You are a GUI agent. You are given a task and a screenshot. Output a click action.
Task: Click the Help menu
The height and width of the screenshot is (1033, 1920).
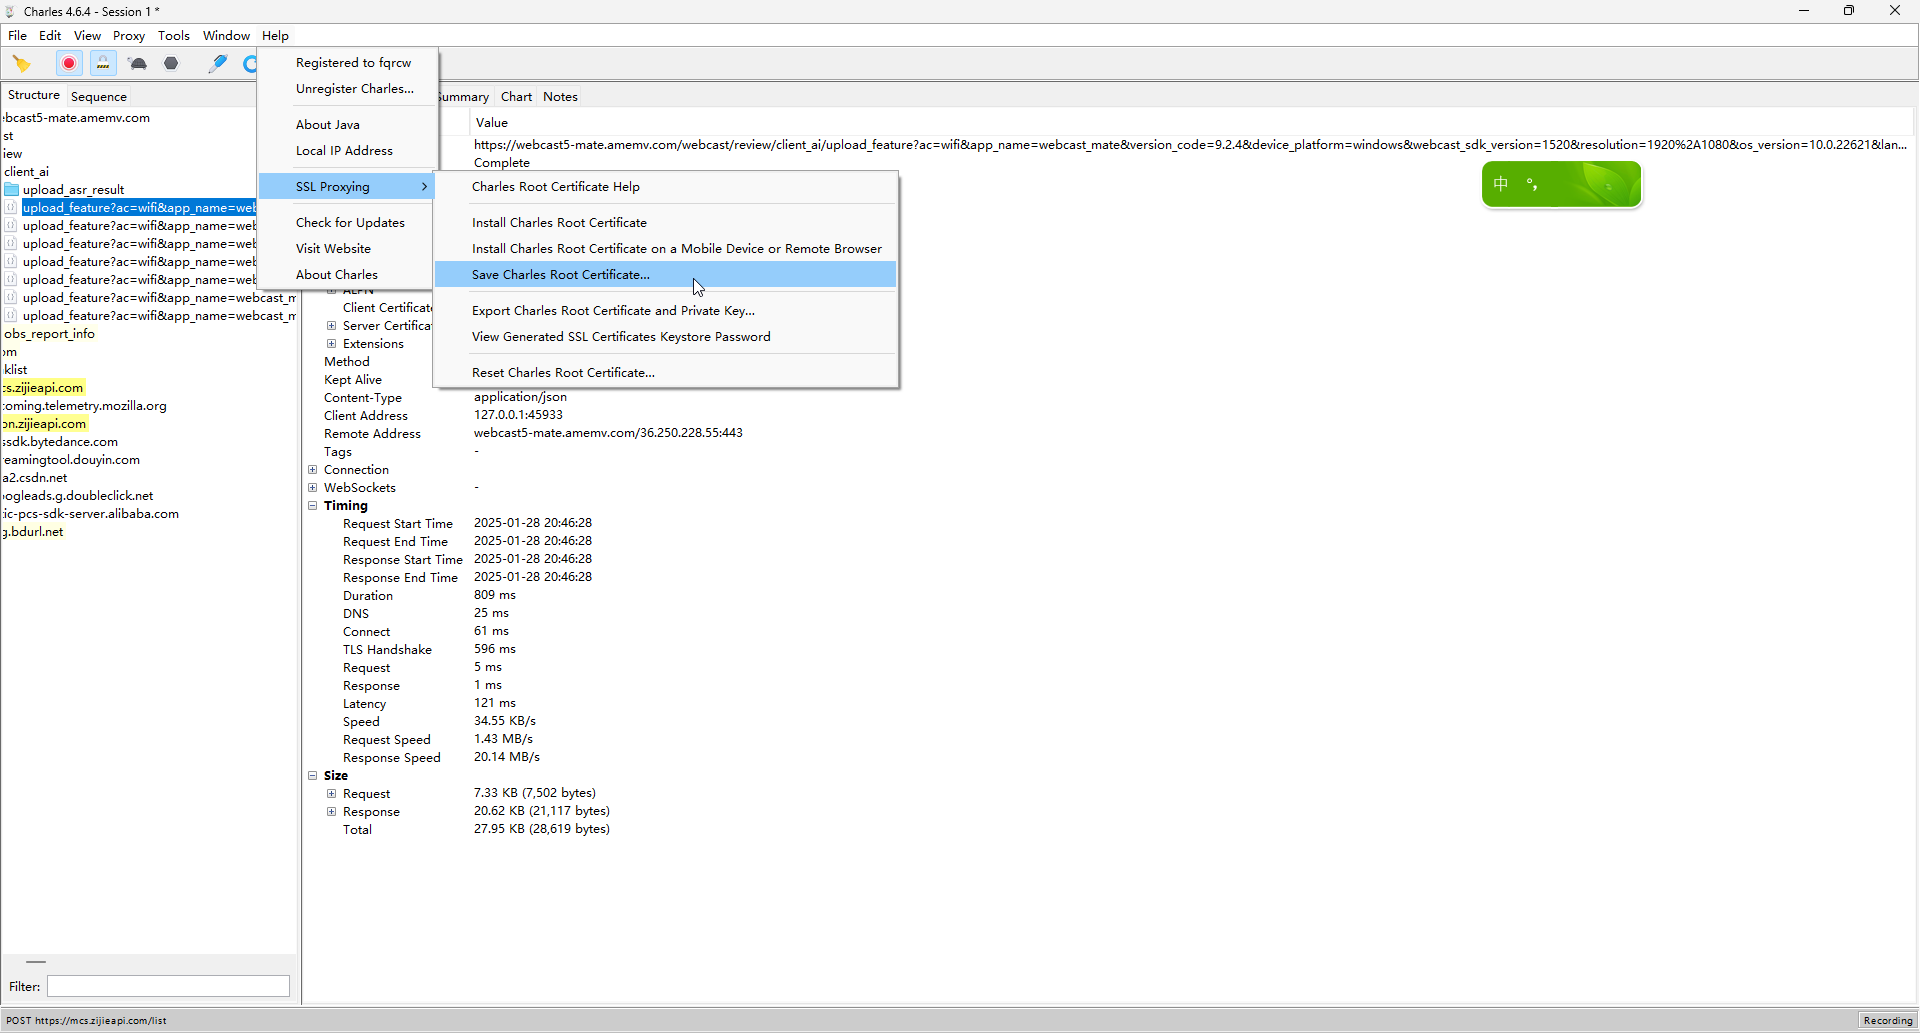[x=275, y=36]
